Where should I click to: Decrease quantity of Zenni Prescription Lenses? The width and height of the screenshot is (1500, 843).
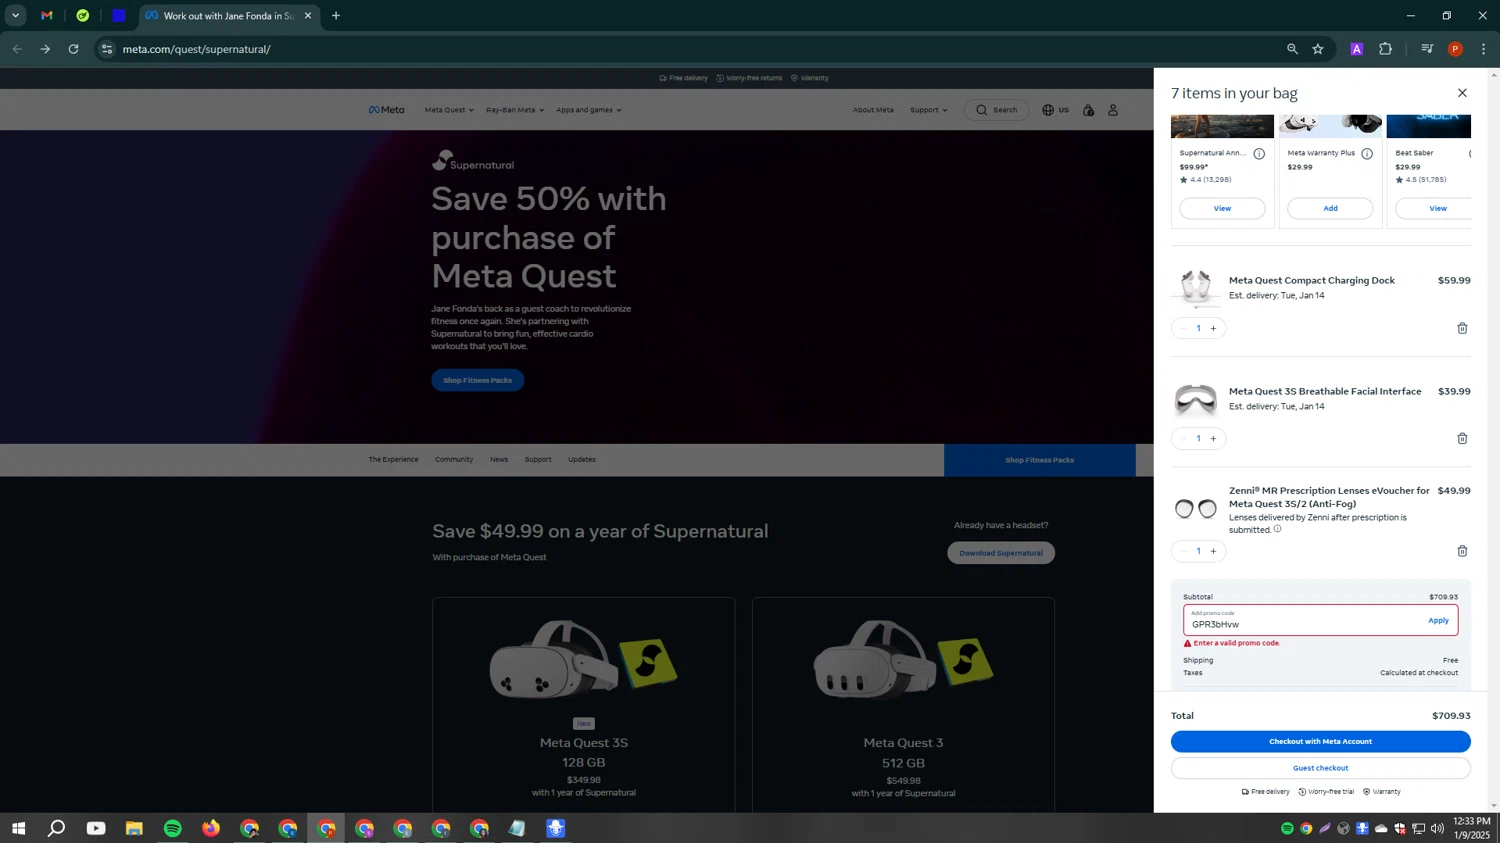(x=1184, y=551)
